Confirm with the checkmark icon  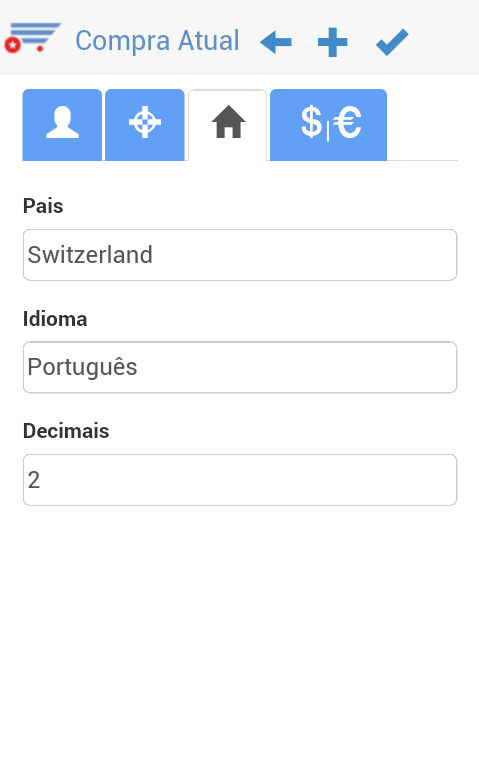pos(392,42)
